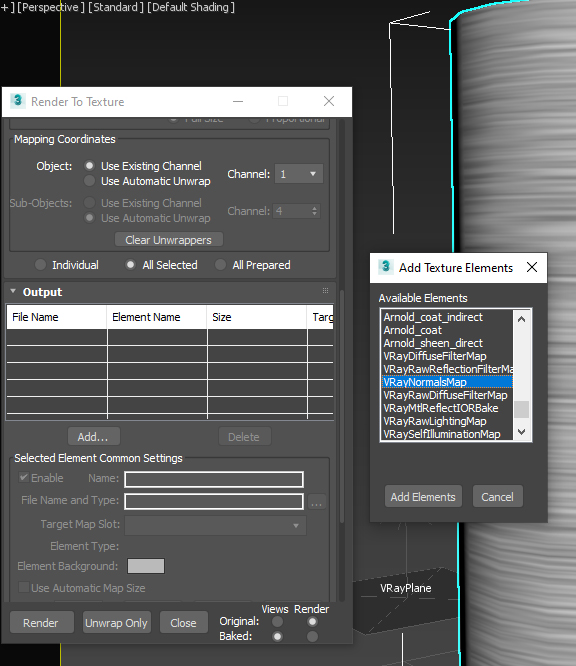Screen dimensions: 576x666
Task: Select VRayDiffuseFilterMap element
Action: pos(447,356)
